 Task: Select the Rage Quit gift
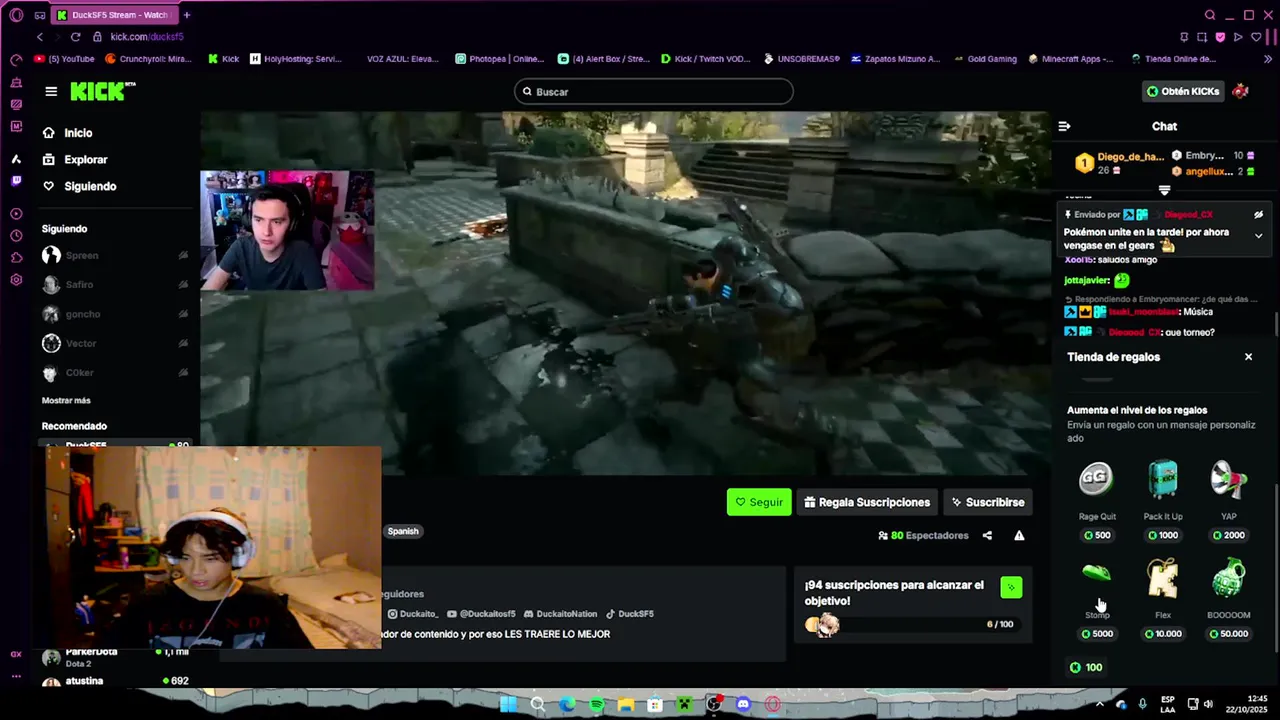1096,499
